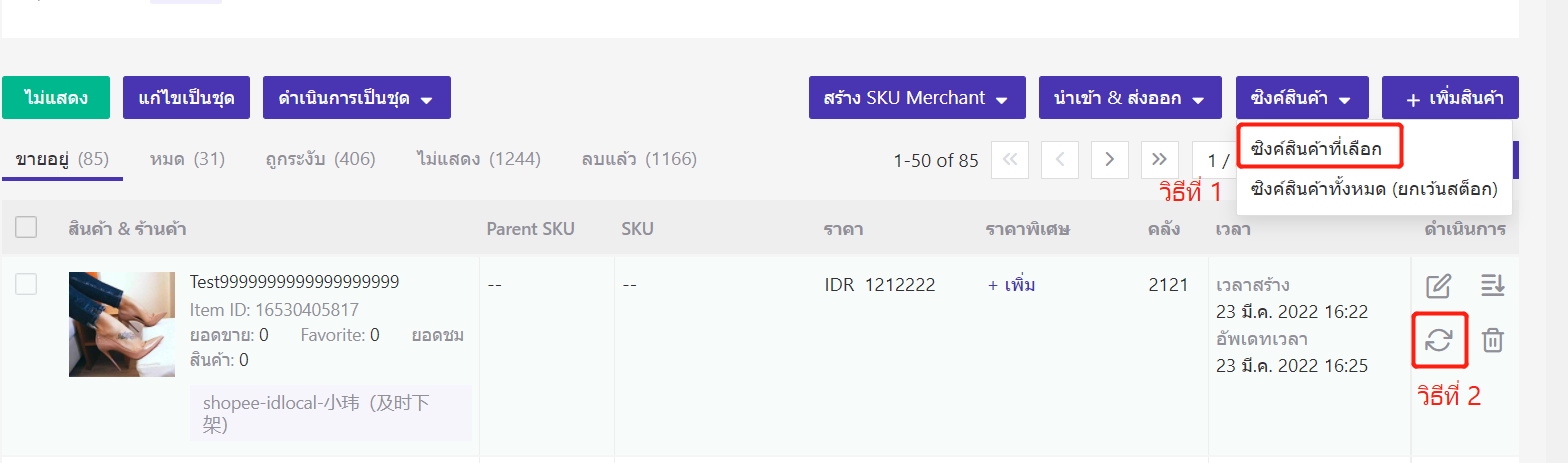The height and width of the screenshot is (463, 1568).
Task: Expand the ดำเนินการเป็นชุด dropdown
Action: [x=357, y=98]
